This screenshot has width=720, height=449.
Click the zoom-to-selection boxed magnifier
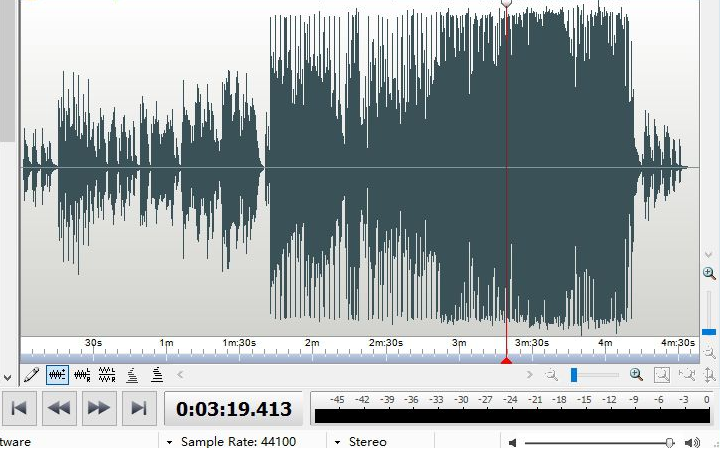click(x=662, y=375)
